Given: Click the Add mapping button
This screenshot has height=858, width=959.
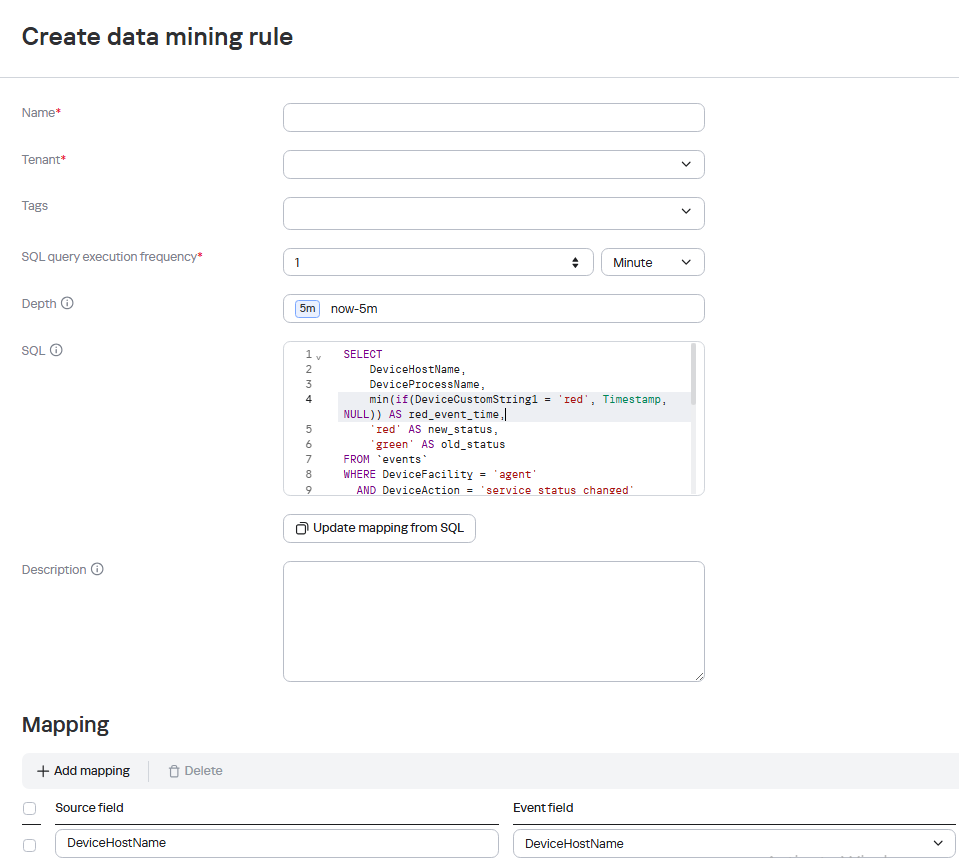Looking at the screenshot, I should 84,771.
